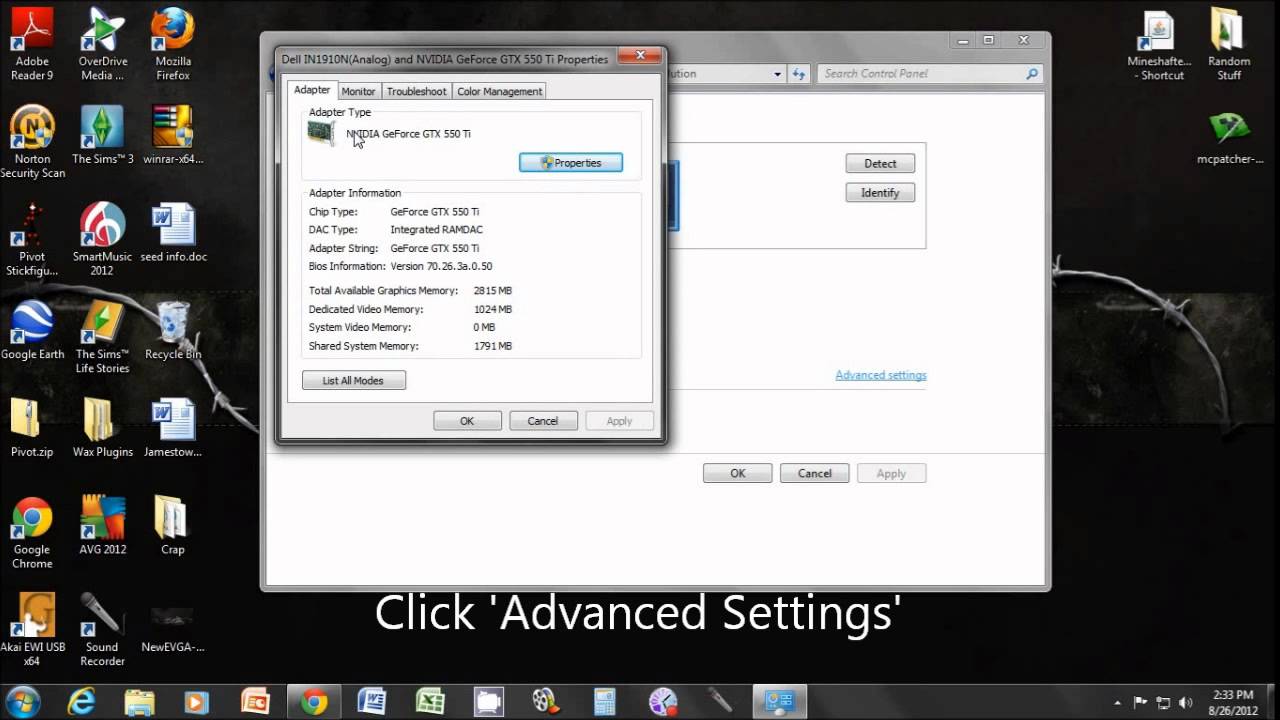Select the mcpatcher desktop icon
This screenshot has height=720, width=1280.
pos(1229,137)
